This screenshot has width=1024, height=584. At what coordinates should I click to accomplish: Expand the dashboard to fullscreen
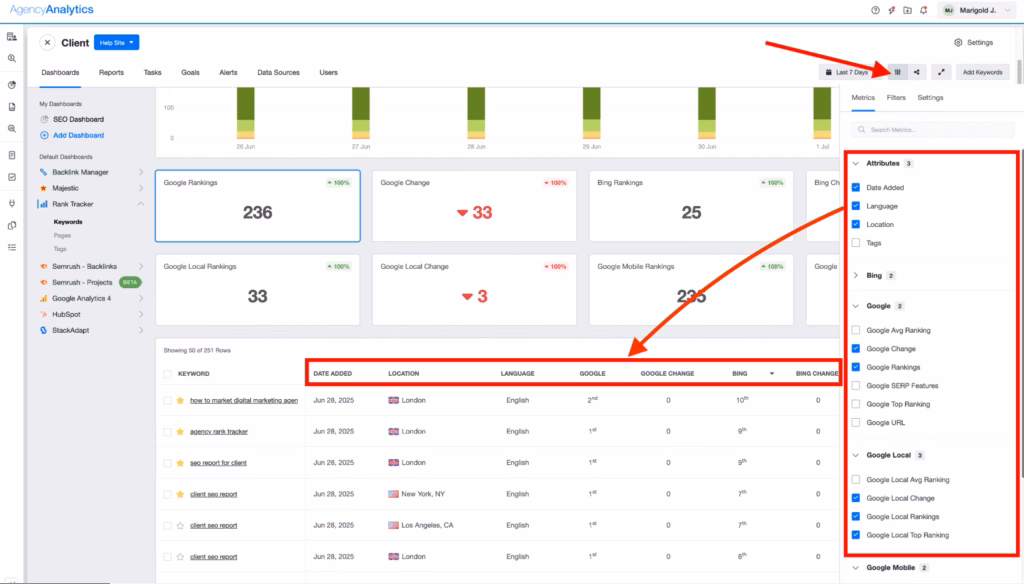click(x=941, y=72)
